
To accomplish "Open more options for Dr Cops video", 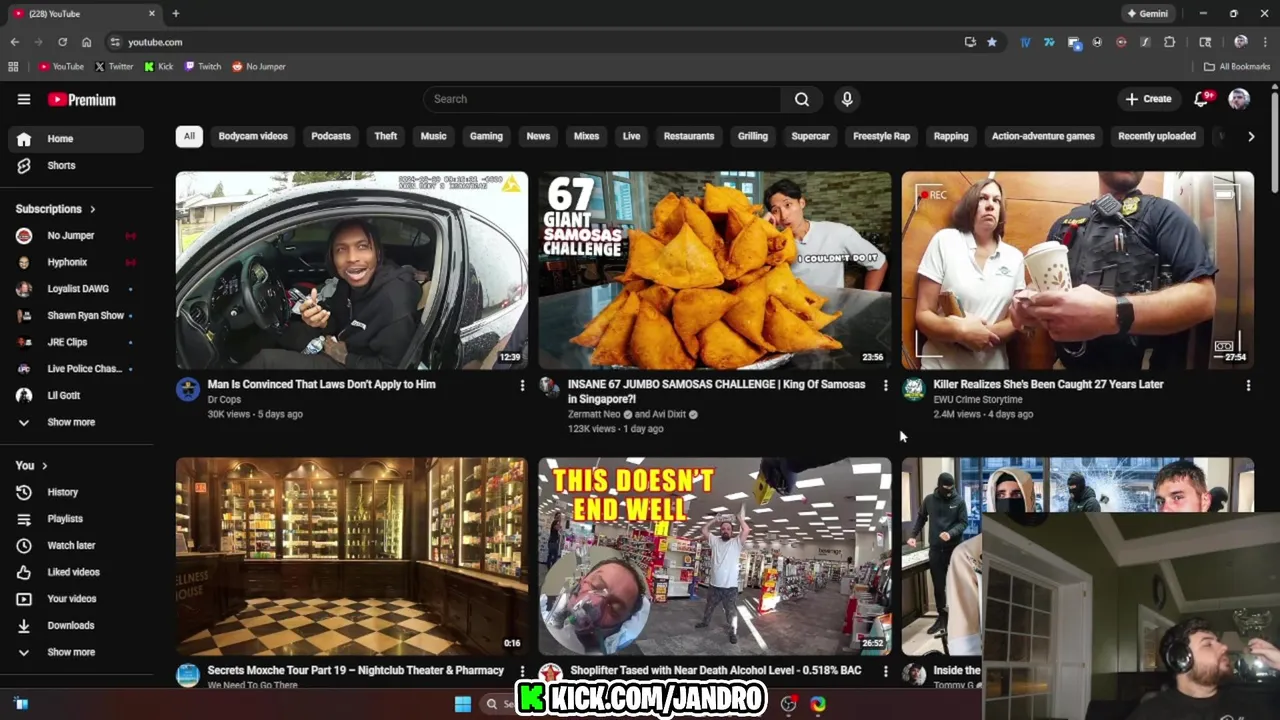I will click(x=521, y=385).
